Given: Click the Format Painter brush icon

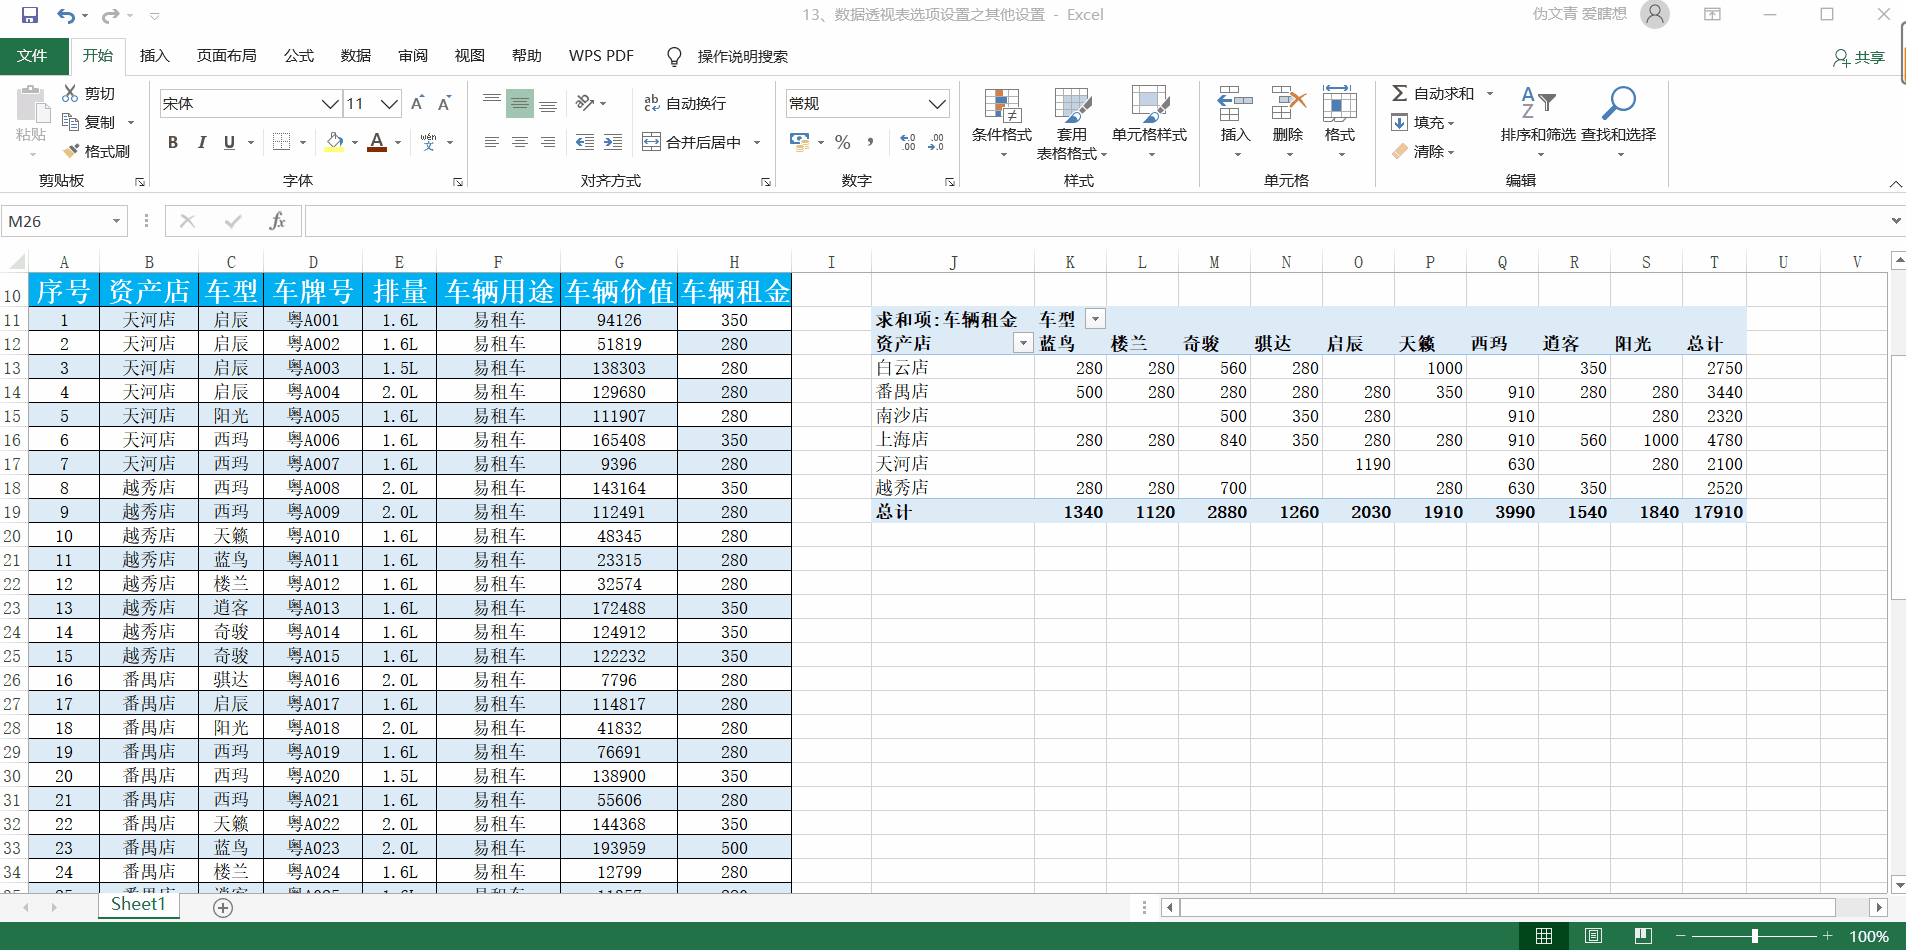Looking at the screenshot, I should coord(71,151).
